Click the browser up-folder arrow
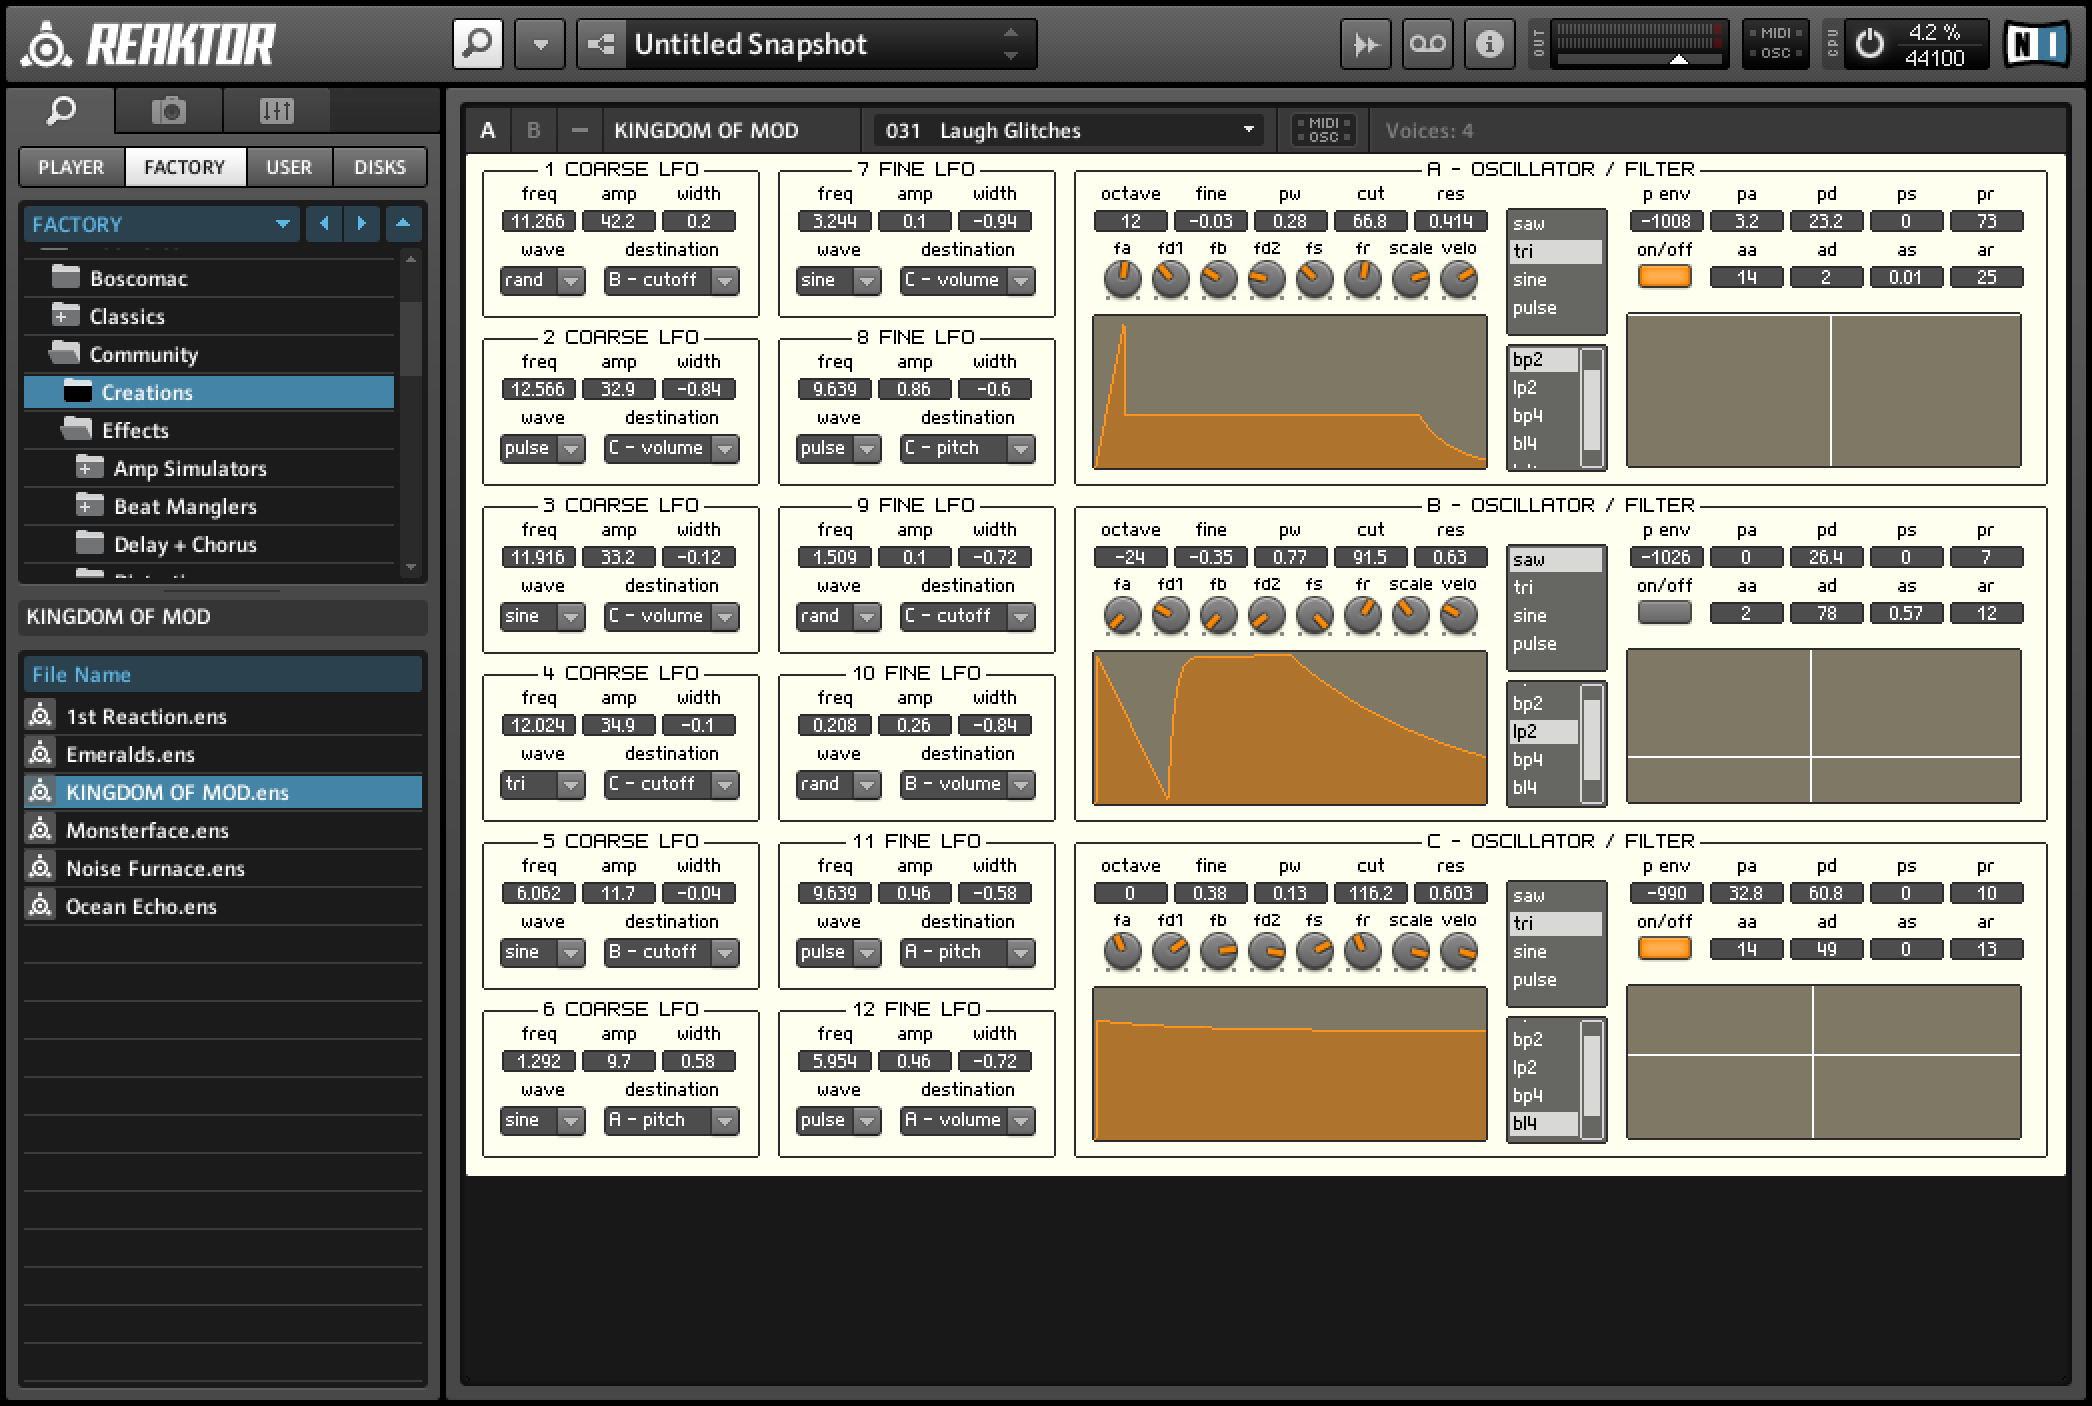 (x=403, y=224)
